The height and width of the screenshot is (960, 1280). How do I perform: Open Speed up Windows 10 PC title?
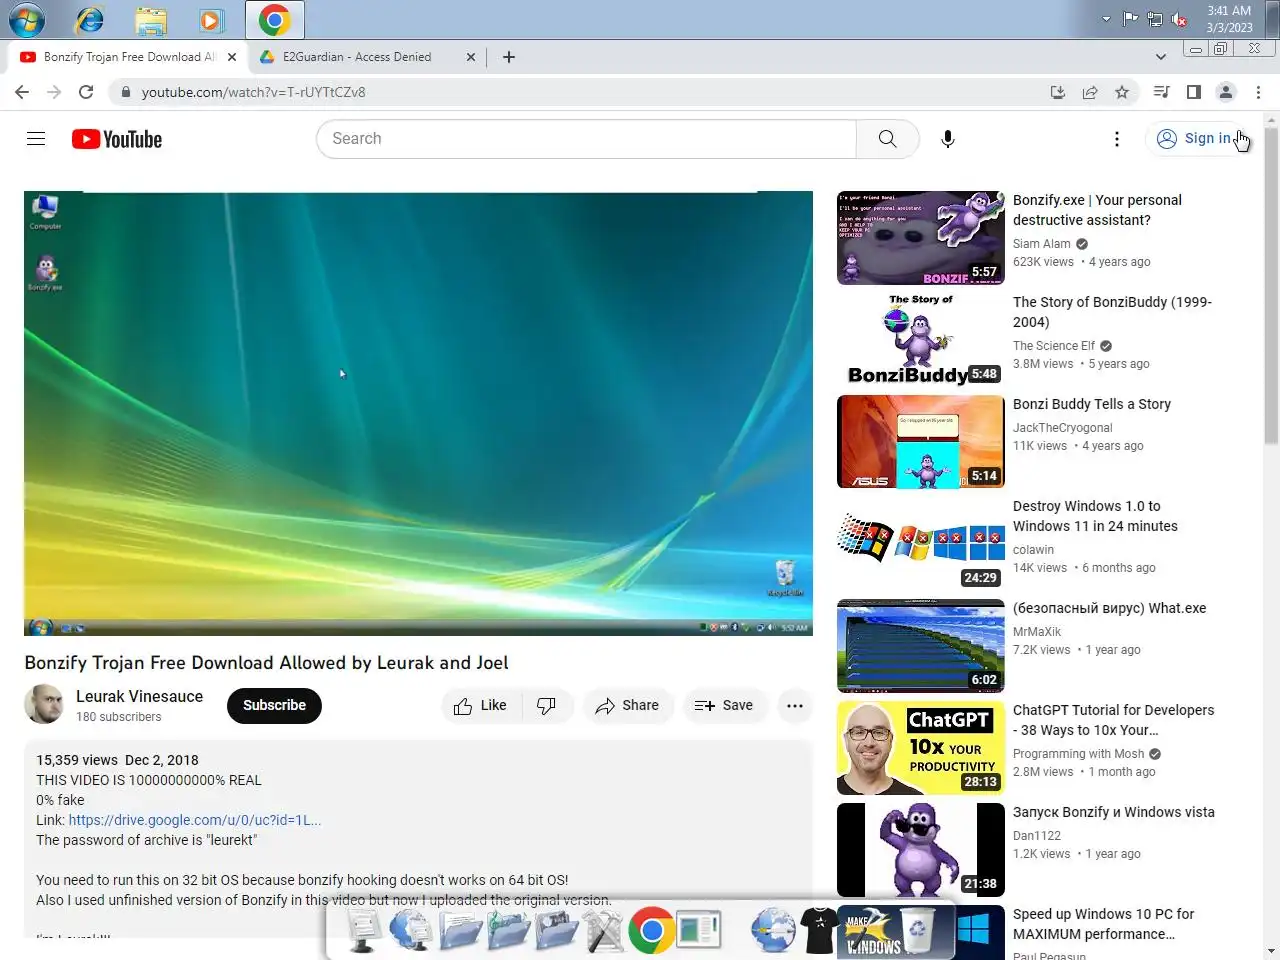tap(1104, 924)
